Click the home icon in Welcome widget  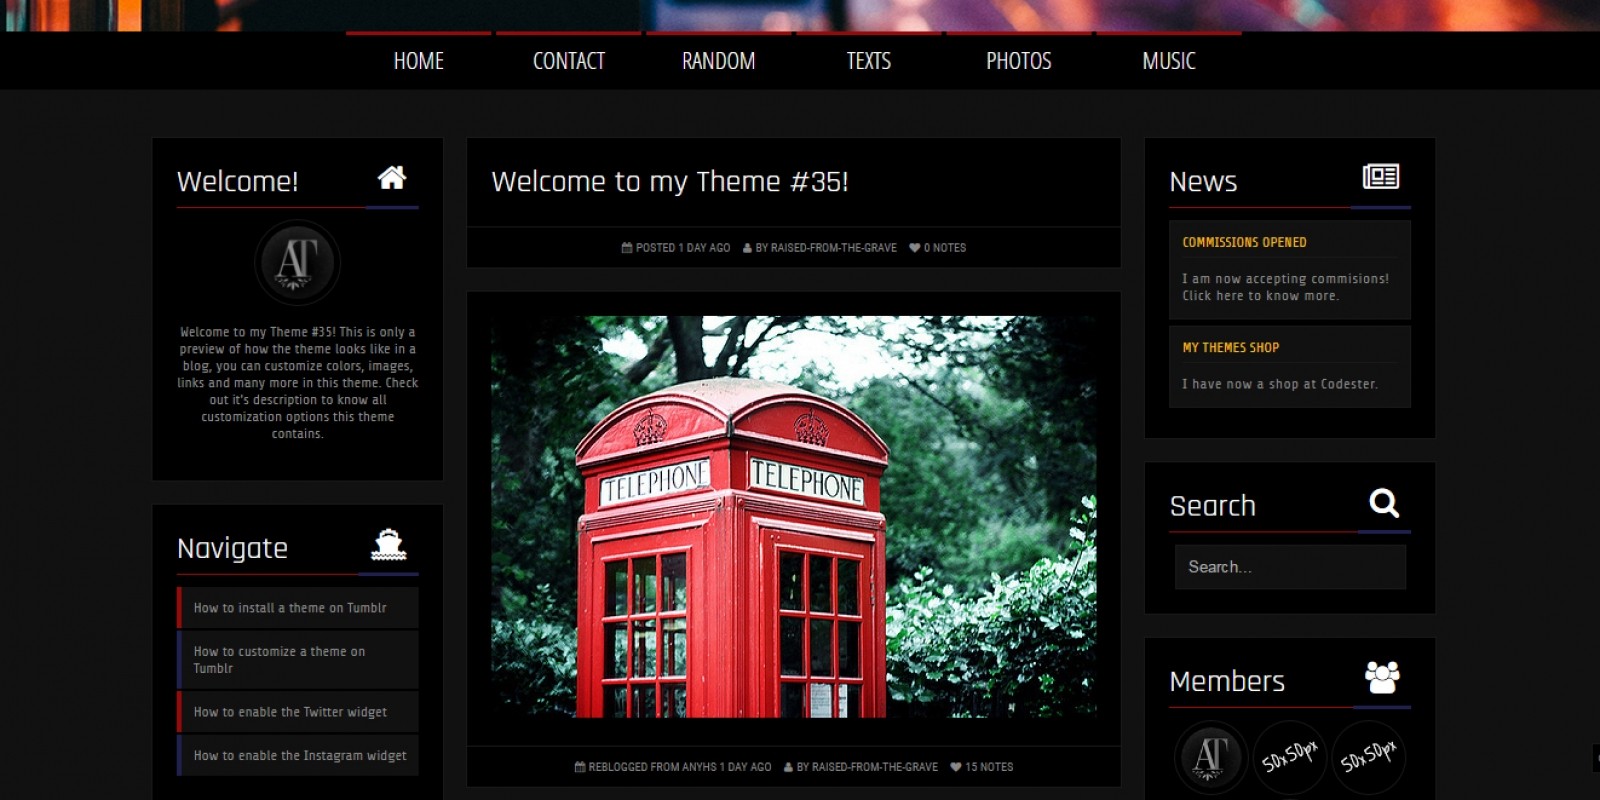click(x=392, y=178)
